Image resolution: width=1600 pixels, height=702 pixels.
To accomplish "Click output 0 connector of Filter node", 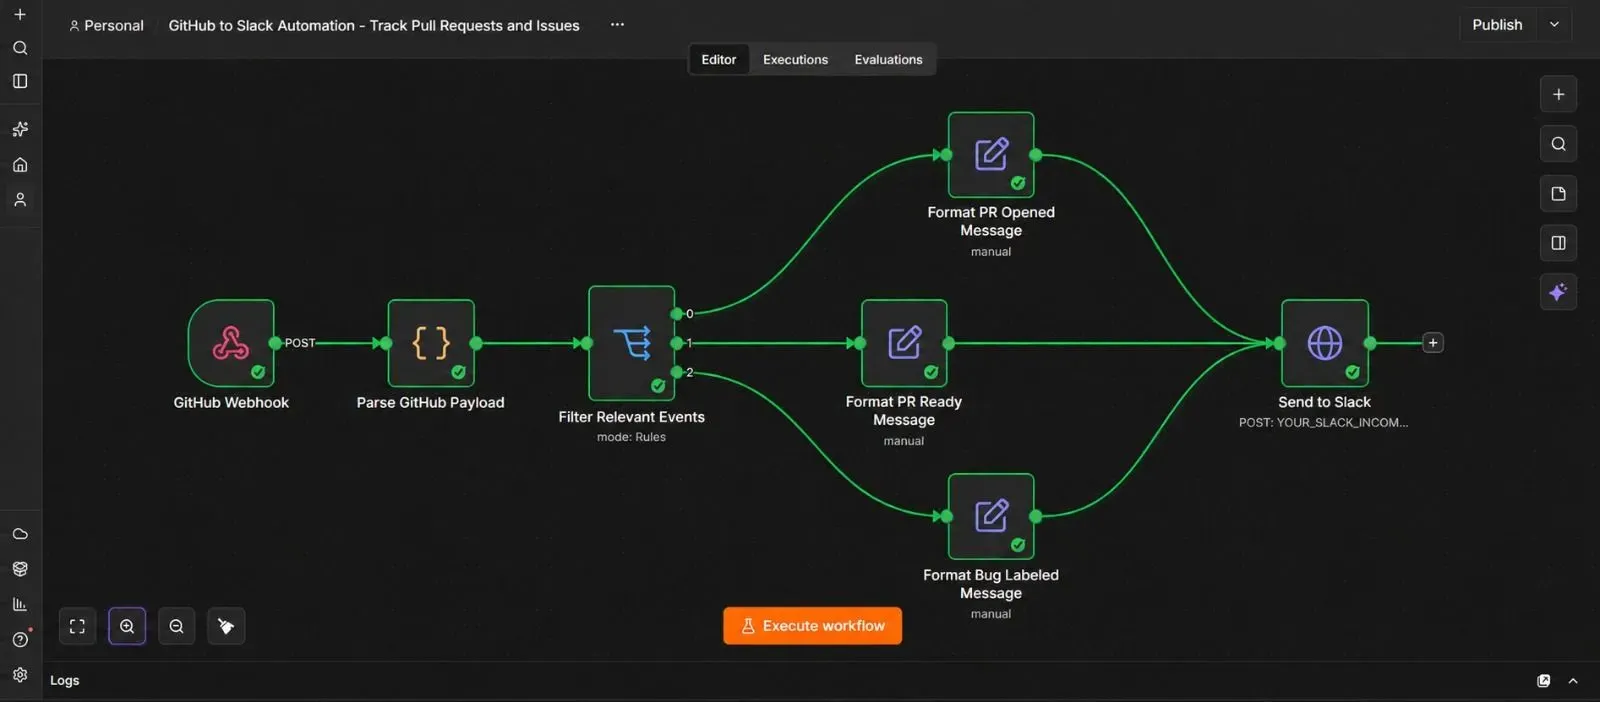I will tap(677, 314).
